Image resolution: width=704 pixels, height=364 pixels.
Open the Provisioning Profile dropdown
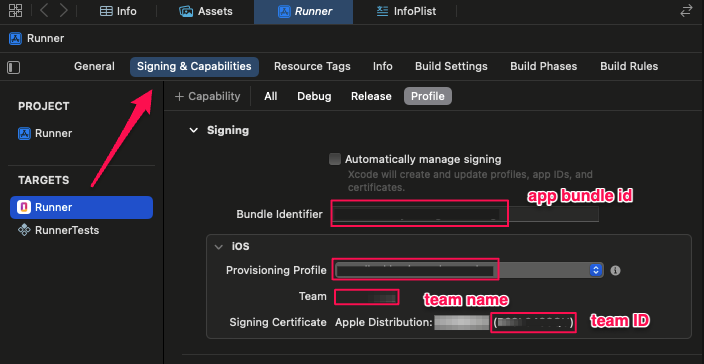468,270
